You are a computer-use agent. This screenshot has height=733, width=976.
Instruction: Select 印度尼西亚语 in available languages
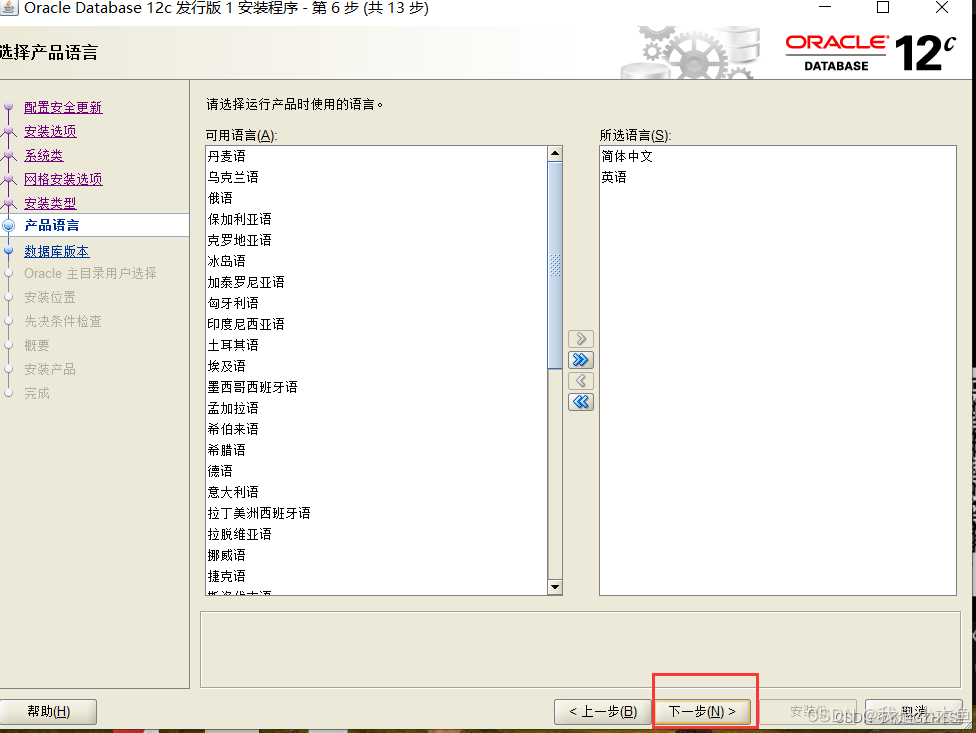click(377, 324)
